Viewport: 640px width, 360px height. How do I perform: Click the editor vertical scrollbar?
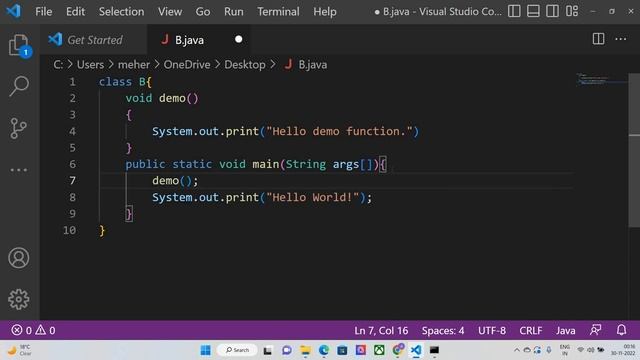pyautogui.click(x=634, y=150)
